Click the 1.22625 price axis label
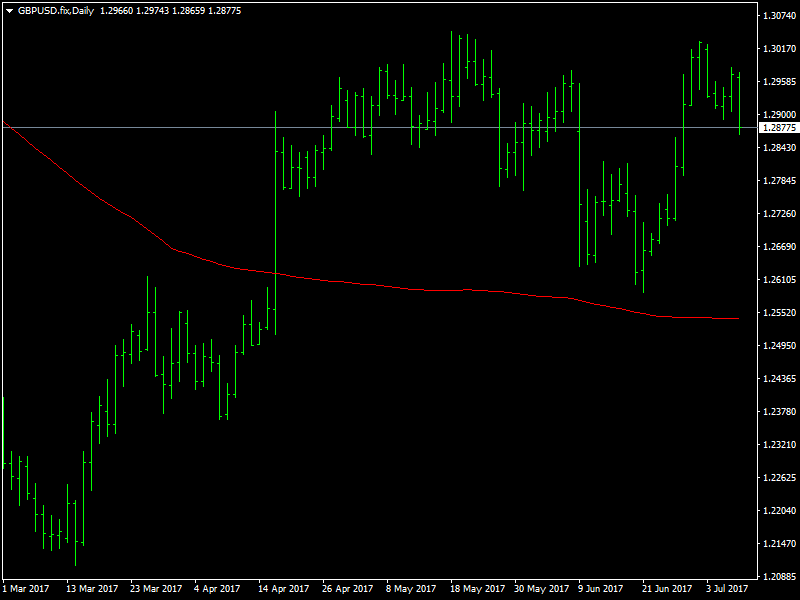The image size is (800, 600). pos(779,478)
